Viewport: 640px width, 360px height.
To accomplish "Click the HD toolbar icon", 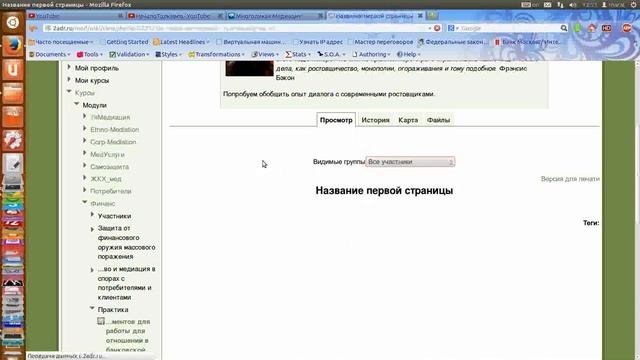I will pos(607,28).
